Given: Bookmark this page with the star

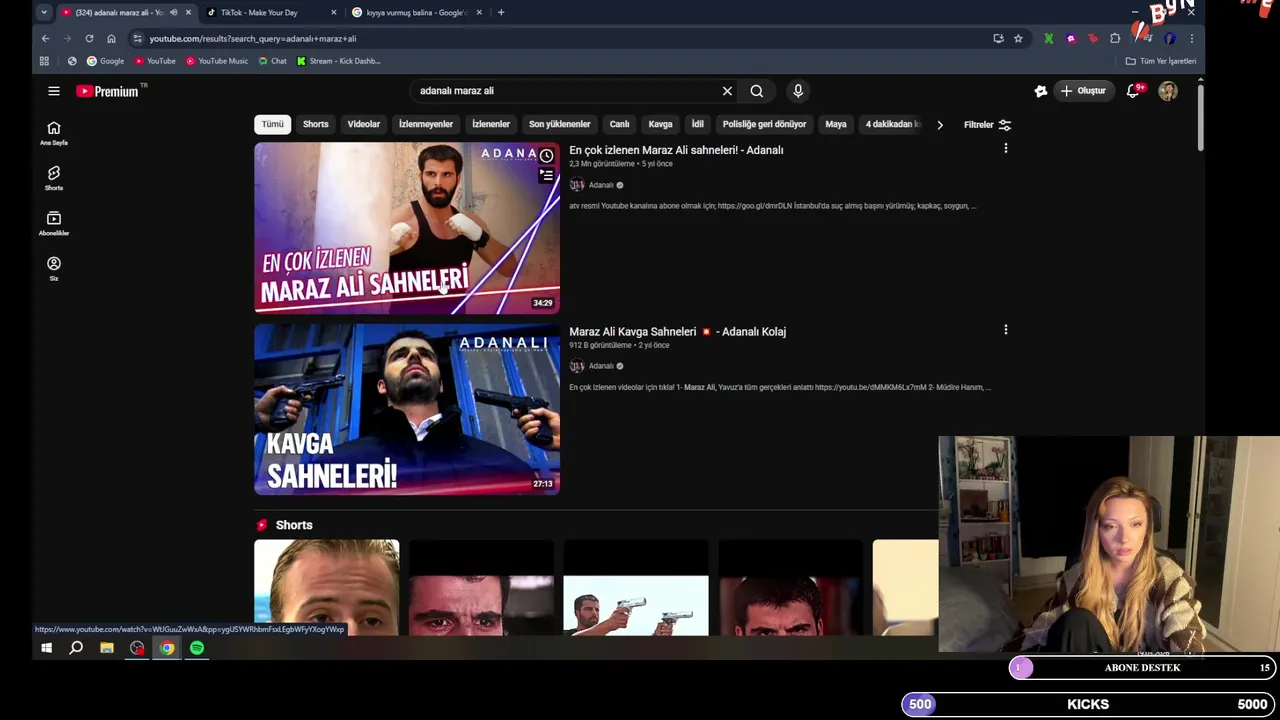Looking at the screenshot, I should tap(1018, 38).
